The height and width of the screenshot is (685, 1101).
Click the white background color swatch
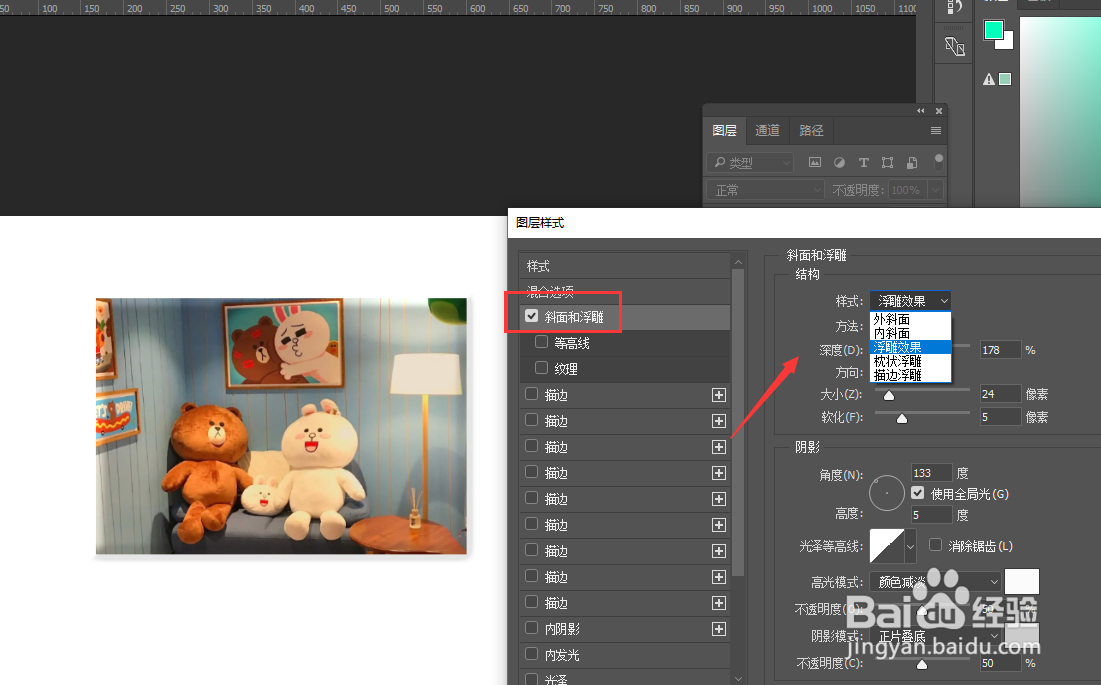(1008, 42)
